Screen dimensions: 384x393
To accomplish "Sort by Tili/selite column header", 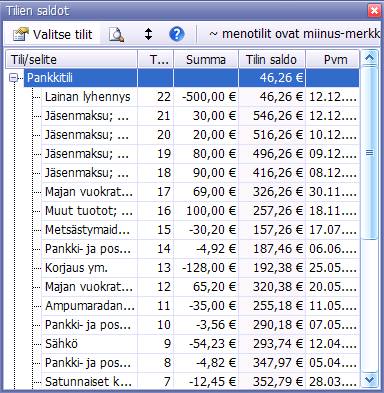I will (x=71, y=60).
